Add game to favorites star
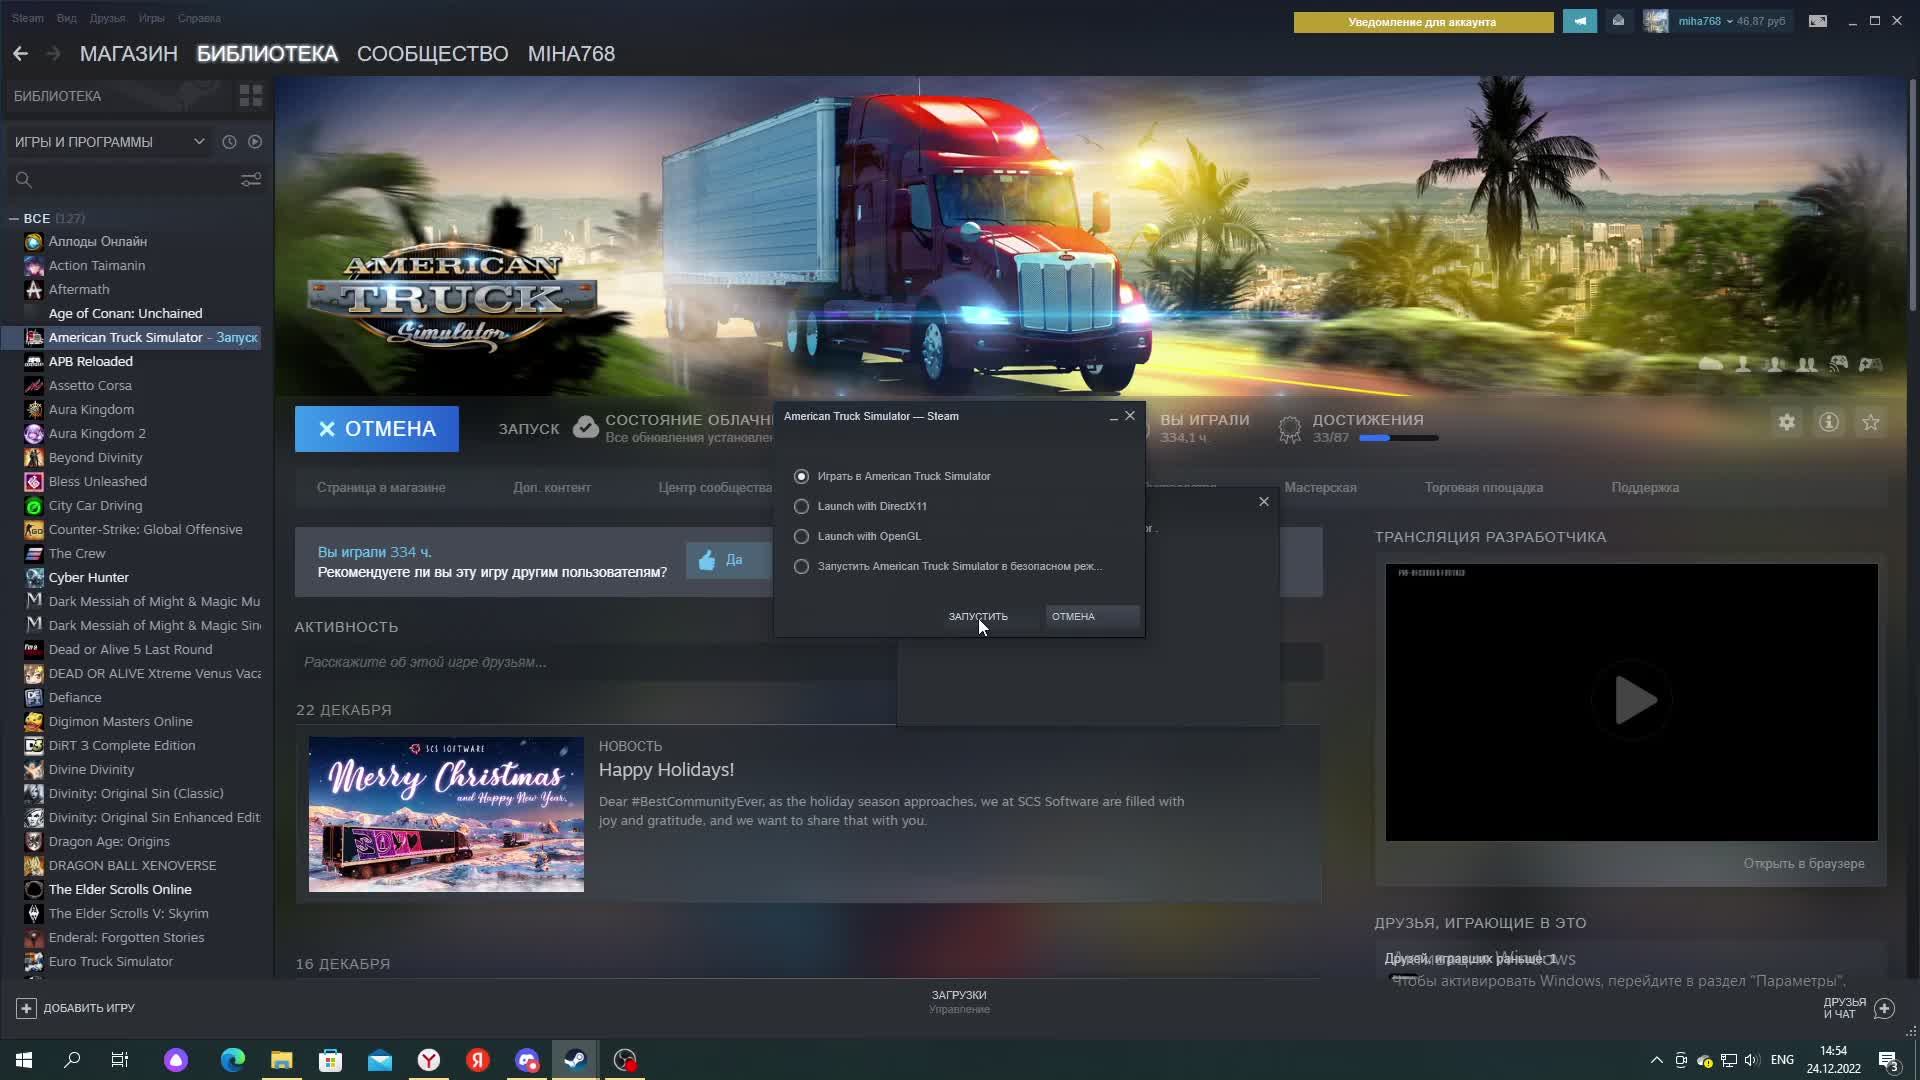1920x1080 pixels. (x=1870, y=422)
